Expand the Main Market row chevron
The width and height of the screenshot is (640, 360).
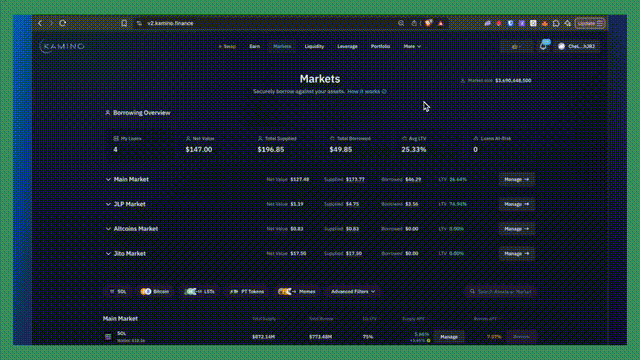(108, 180)
